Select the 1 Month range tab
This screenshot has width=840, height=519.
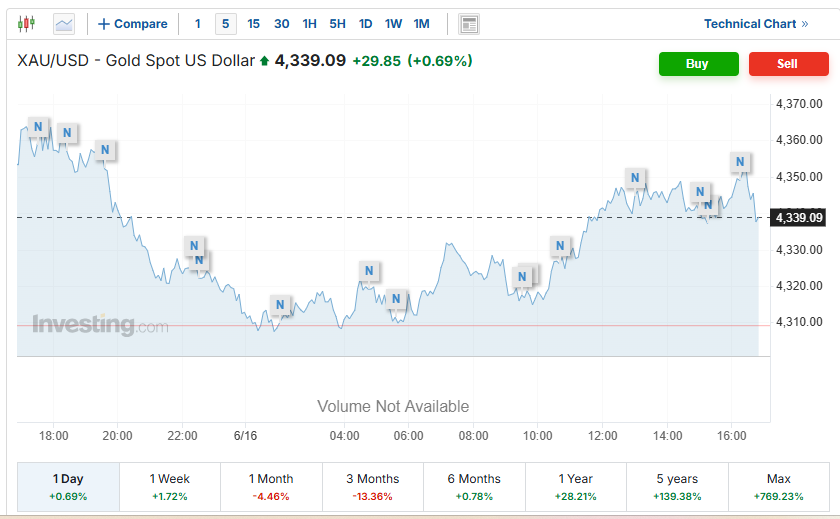pos(271,487)
